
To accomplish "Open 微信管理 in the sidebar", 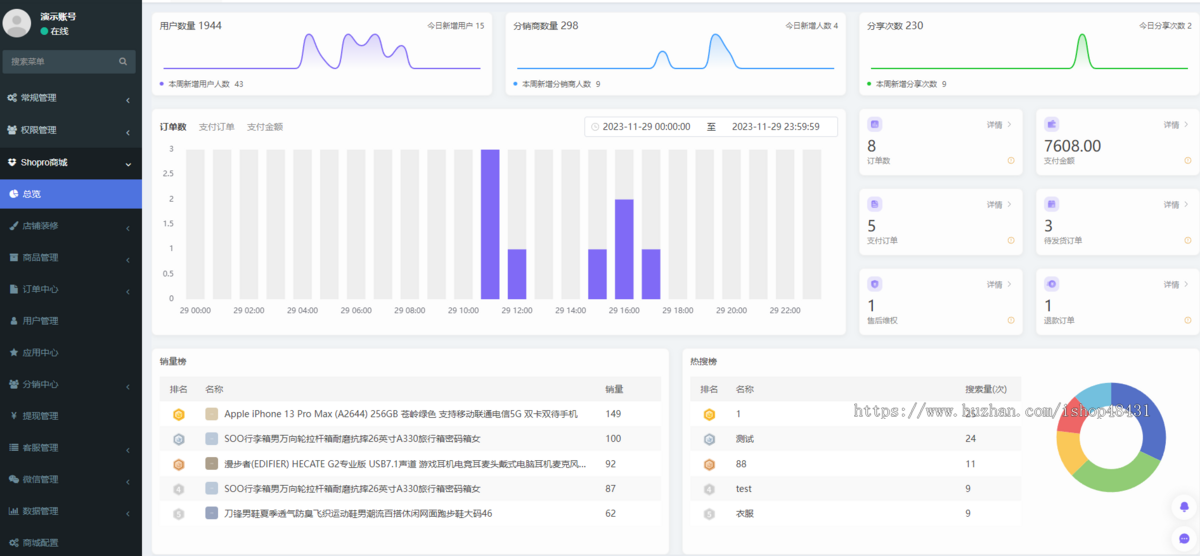I will (71, 479).
